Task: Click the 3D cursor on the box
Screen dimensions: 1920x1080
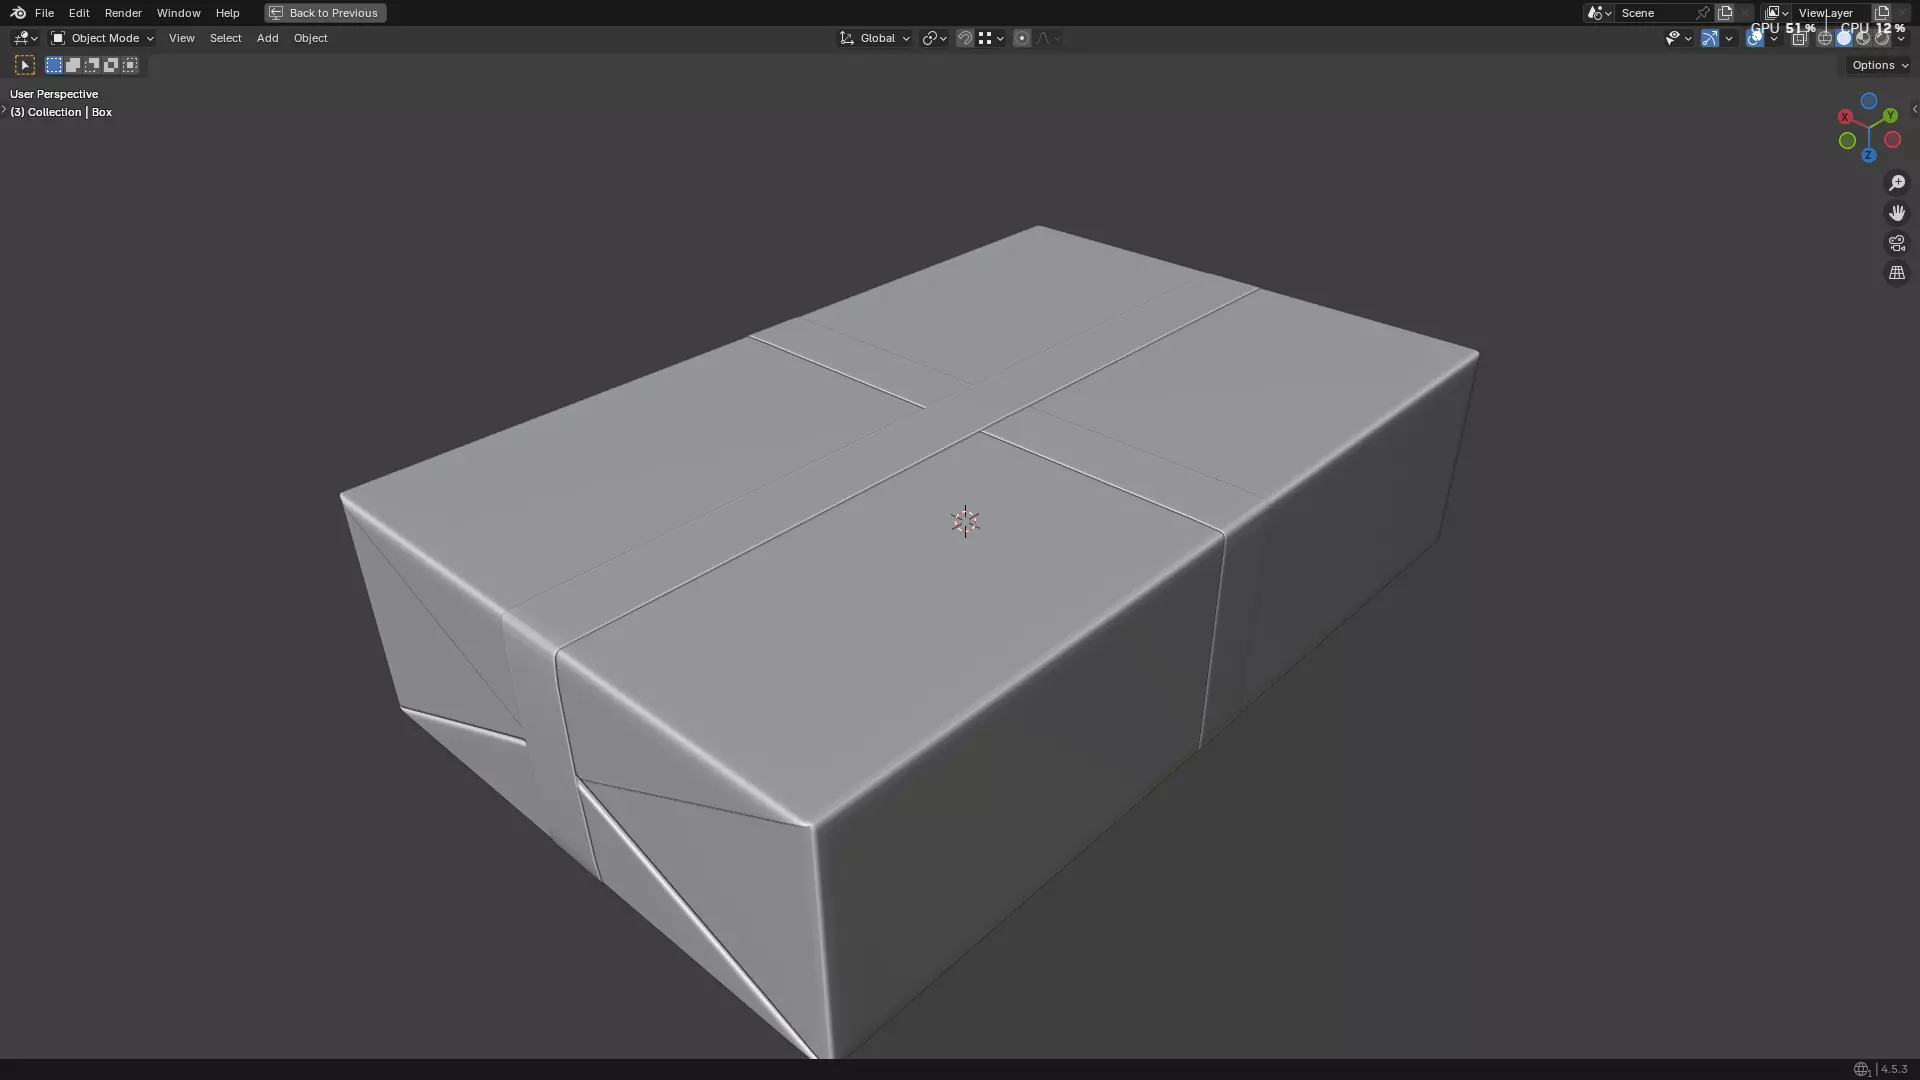Action: tap(965, 522)
